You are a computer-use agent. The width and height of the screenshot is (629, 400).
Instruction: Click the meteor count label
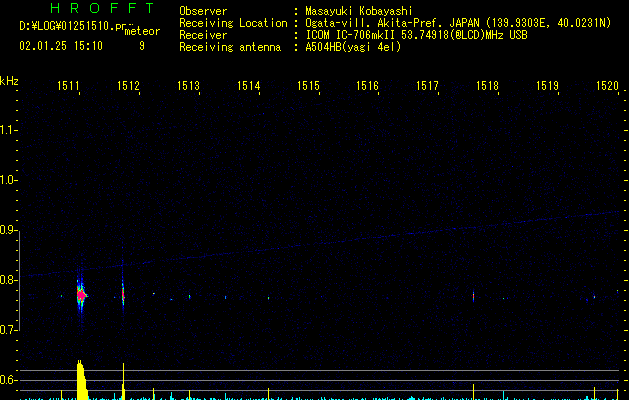pos(142,31)
